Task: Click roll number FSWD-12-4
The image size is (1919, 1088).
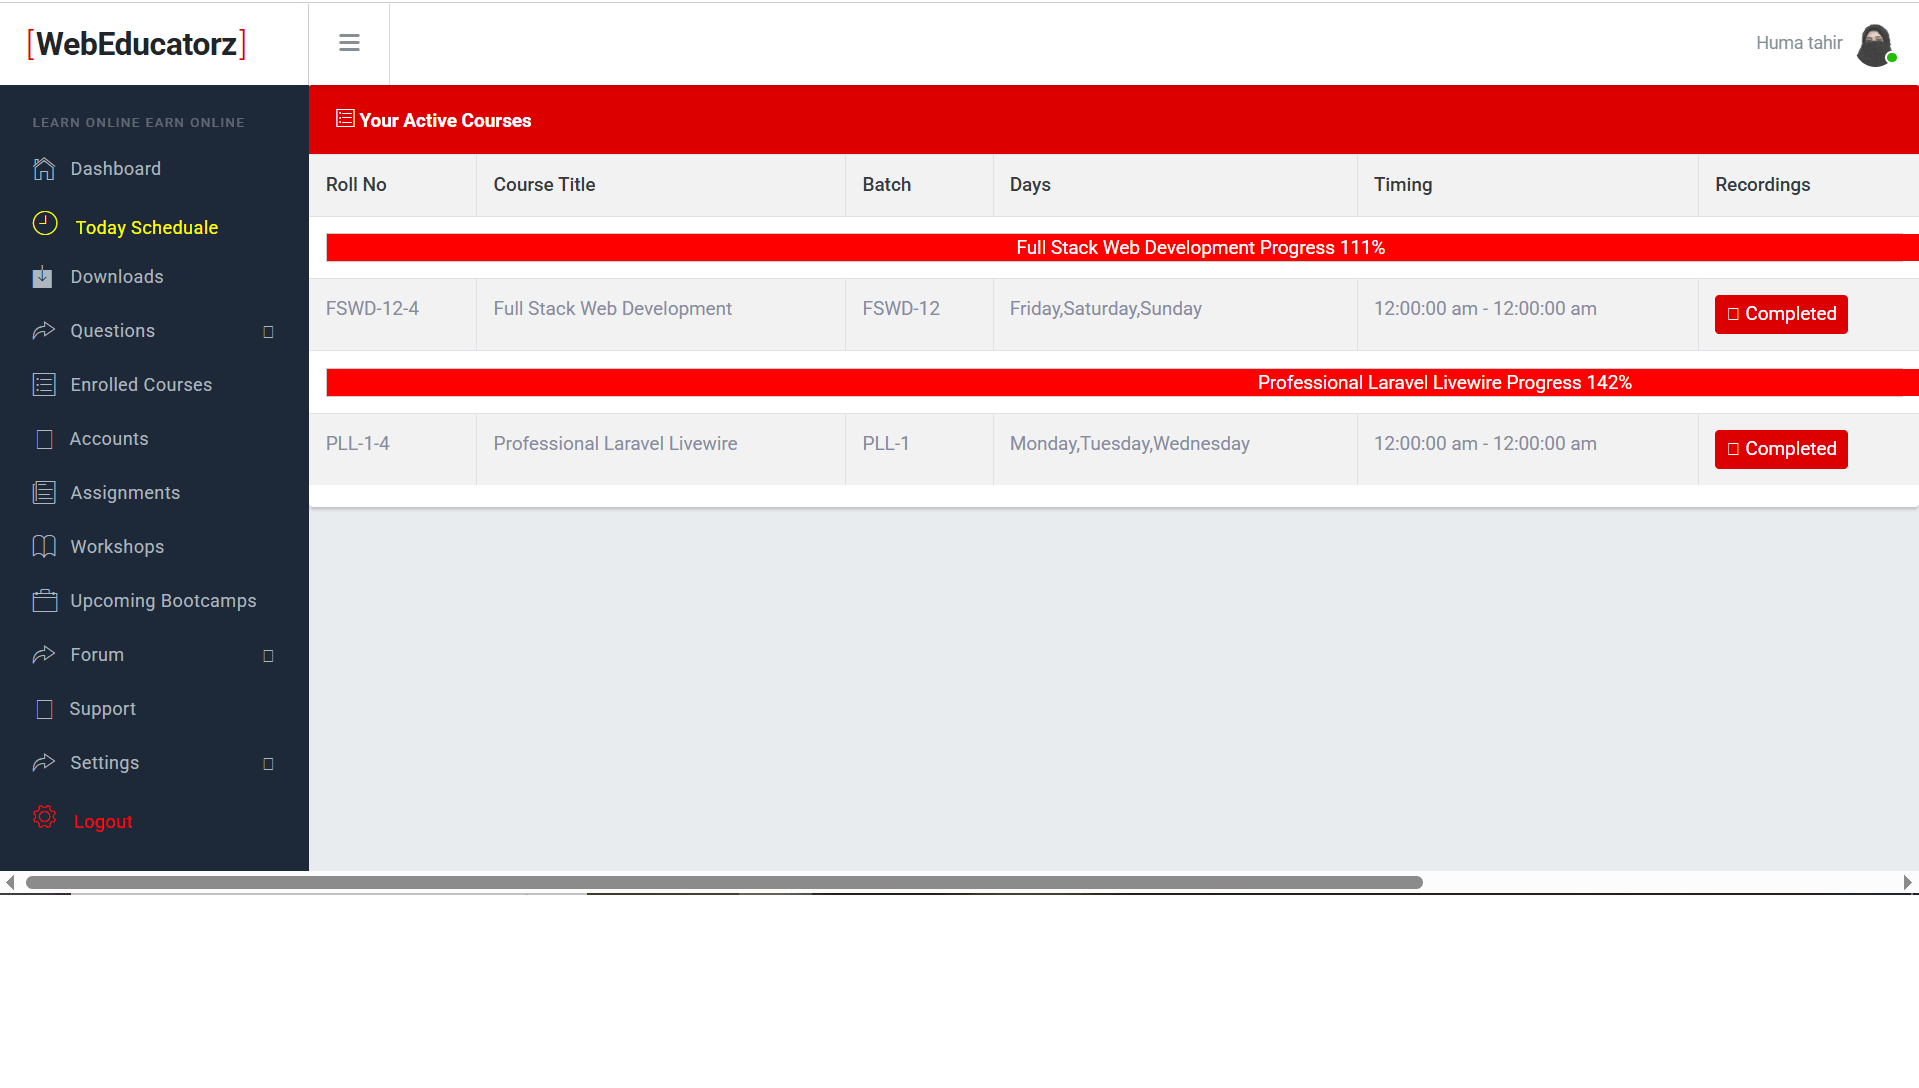Action: tap(372, 309)
